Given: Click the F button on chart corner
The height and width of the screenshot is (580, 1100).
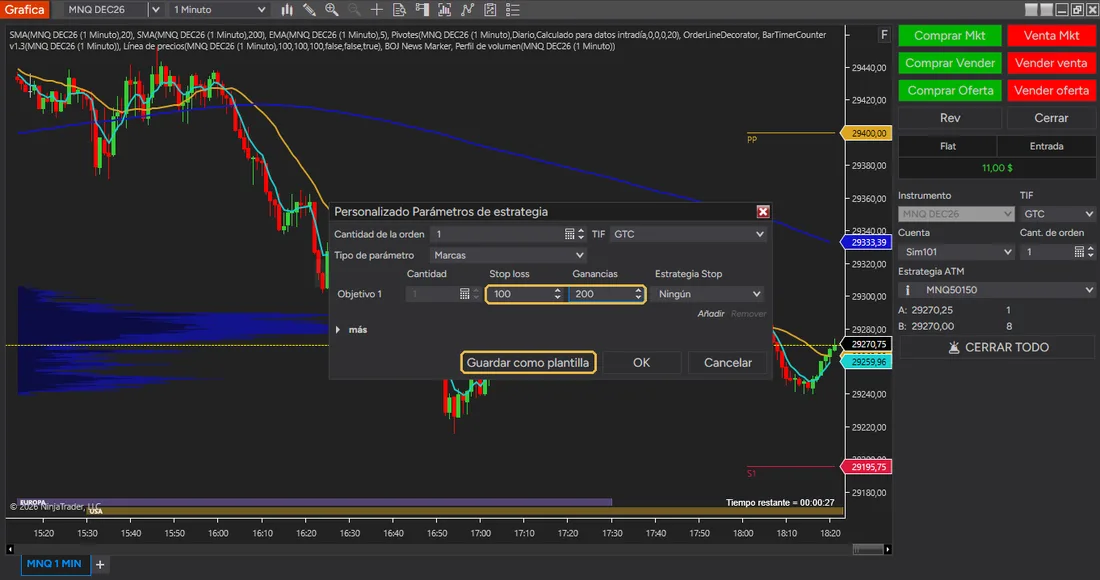Looking at the screenshot, I should point(884,34).
